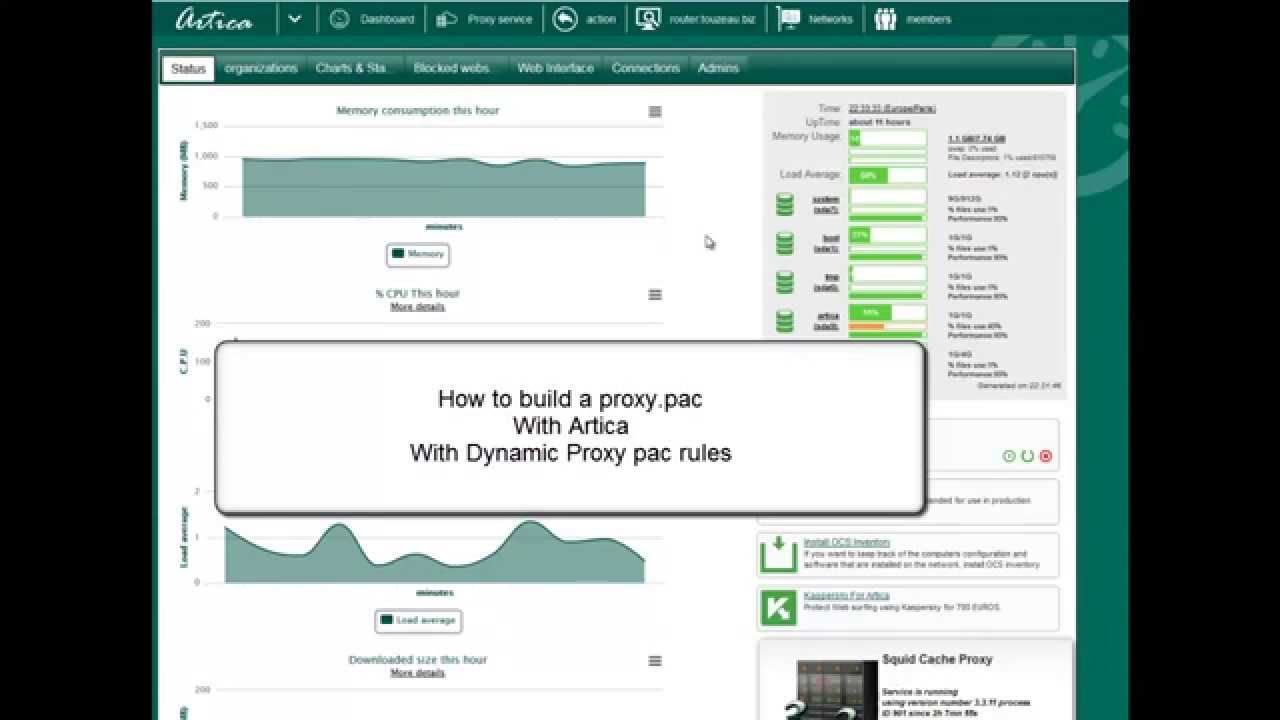Click the green start service icon
The image size is (1280, 720).
1009,456
